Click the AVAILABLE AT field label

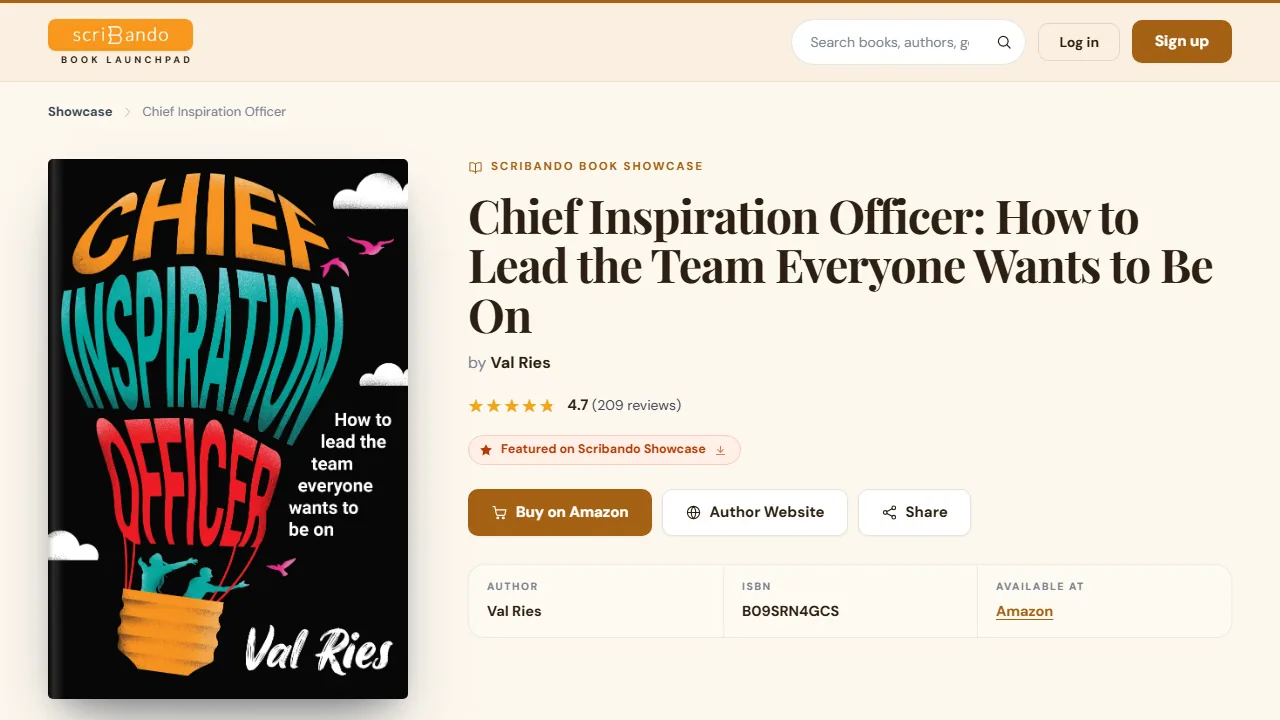[x=1040, y=587]
